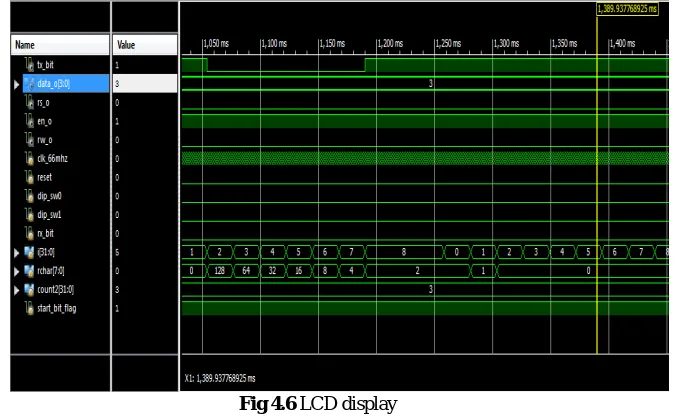Click the en_o signal icon
This screenshot has height=416, width=674.
click(29, 121)
